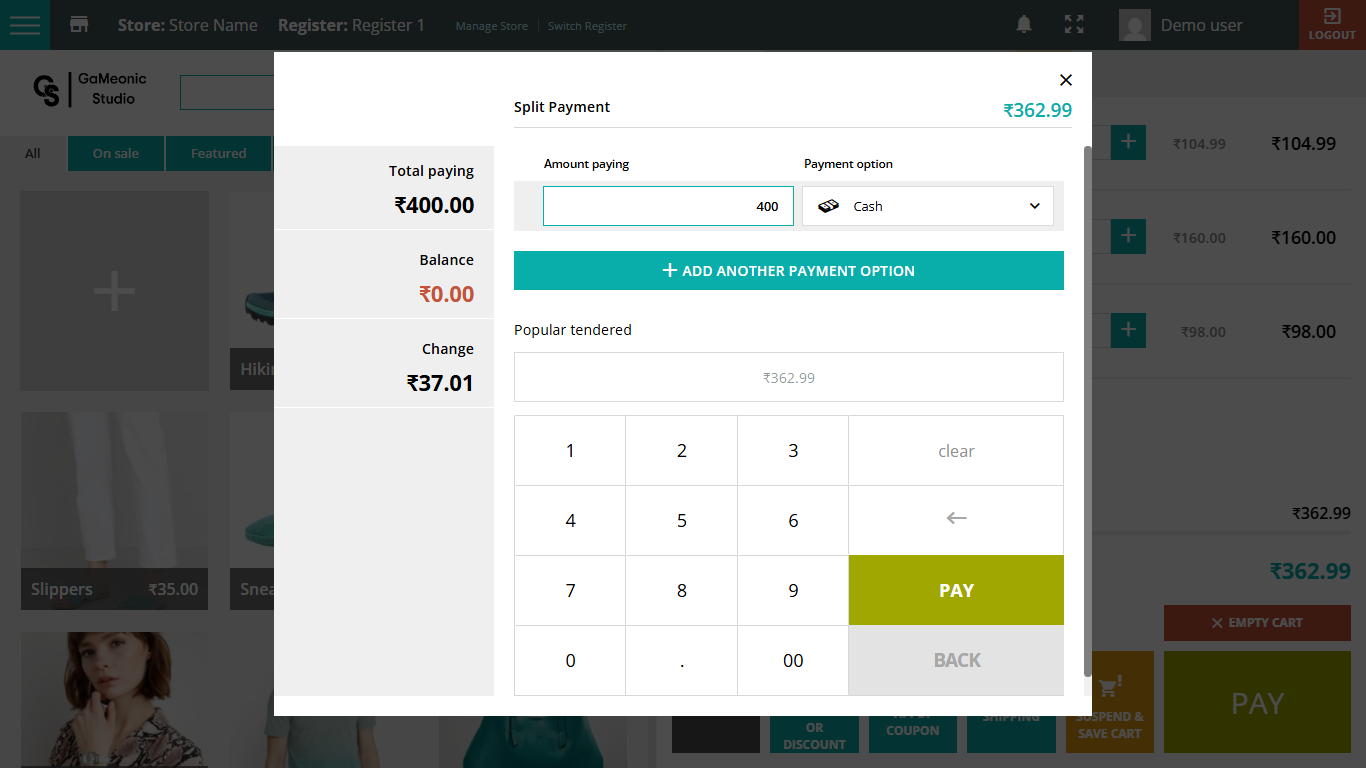The image size is (1366, 768).
Task: Click the store icon in header
Action: click(79, 25)
